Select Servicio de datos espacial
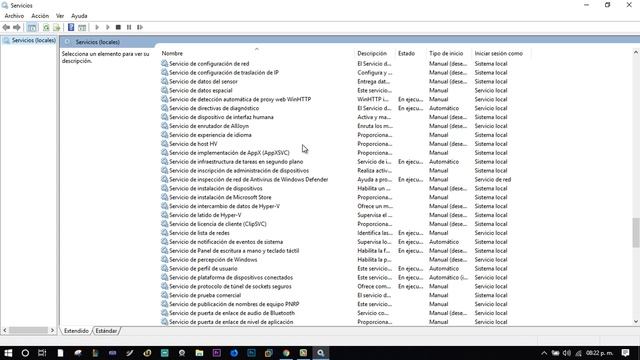This screenshot has height=360, width=640. click(200, 91)
